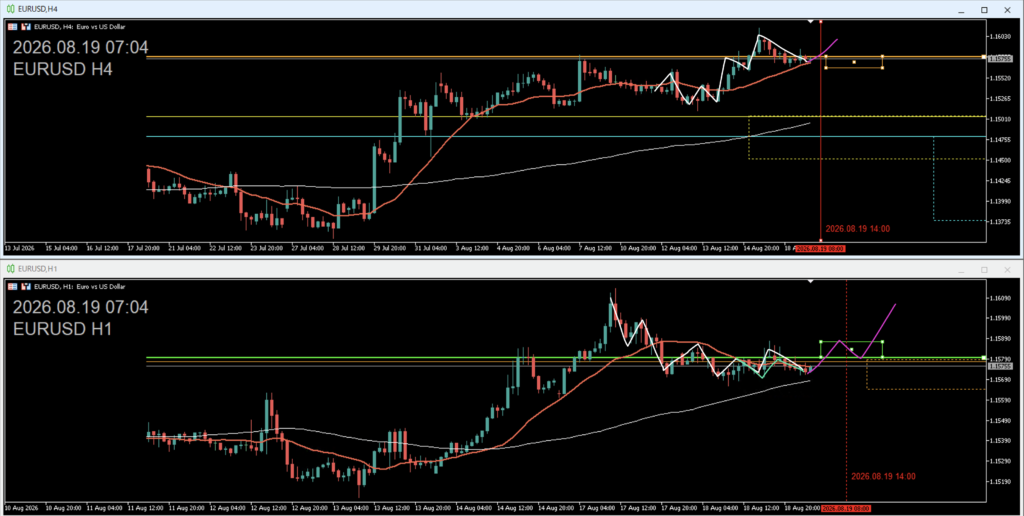This screenshot has width=1024, height=516.
Task: Click 'EURUSD, H4: Euro vs US Dollar' header text
Action: [80, 27]
